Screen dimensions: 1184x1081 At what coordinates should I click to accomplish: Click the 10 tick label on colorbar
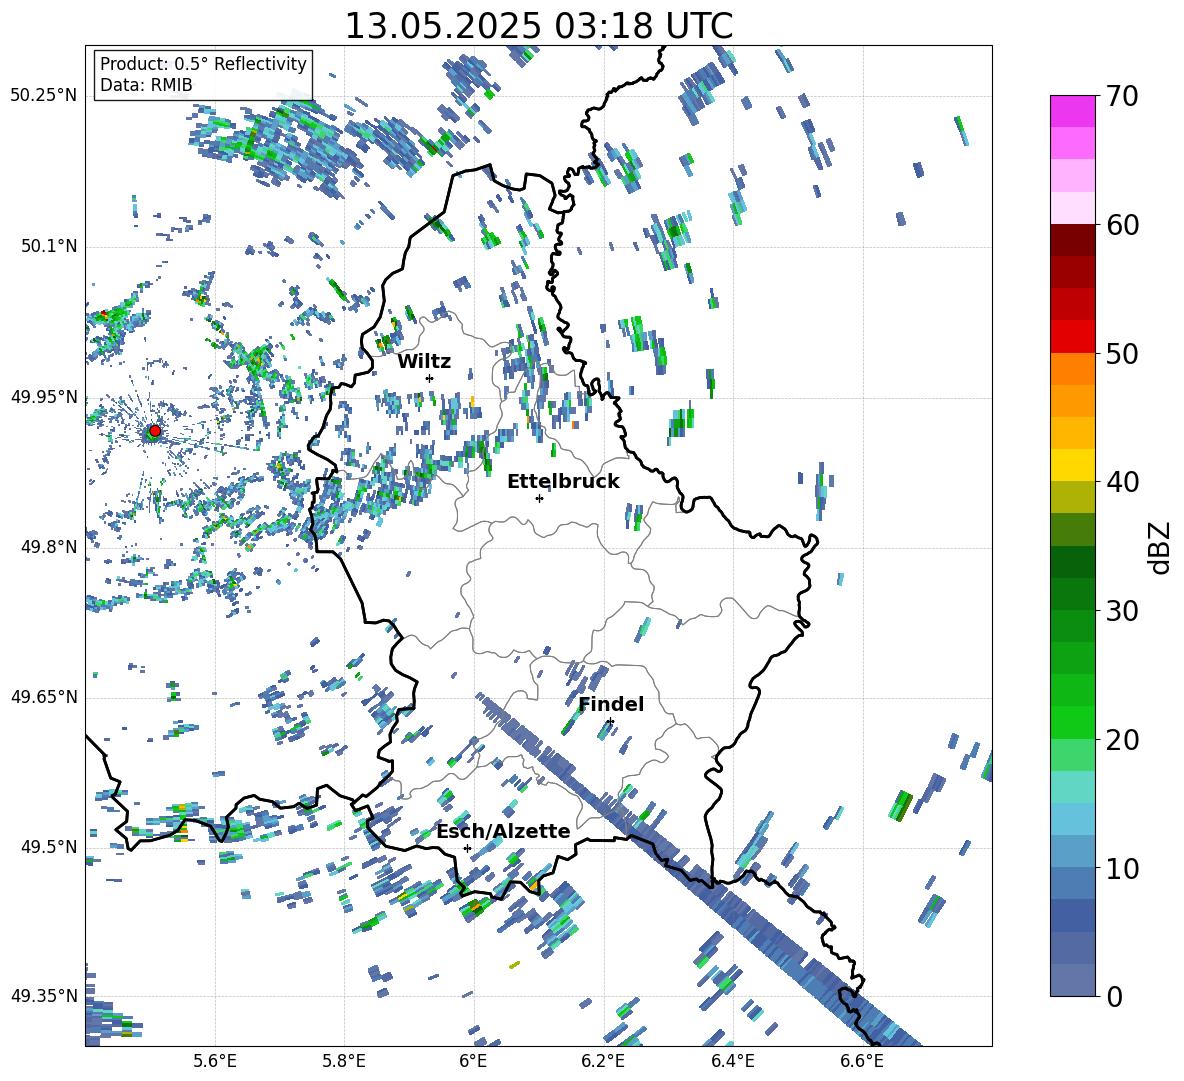tap(1122, 869)
